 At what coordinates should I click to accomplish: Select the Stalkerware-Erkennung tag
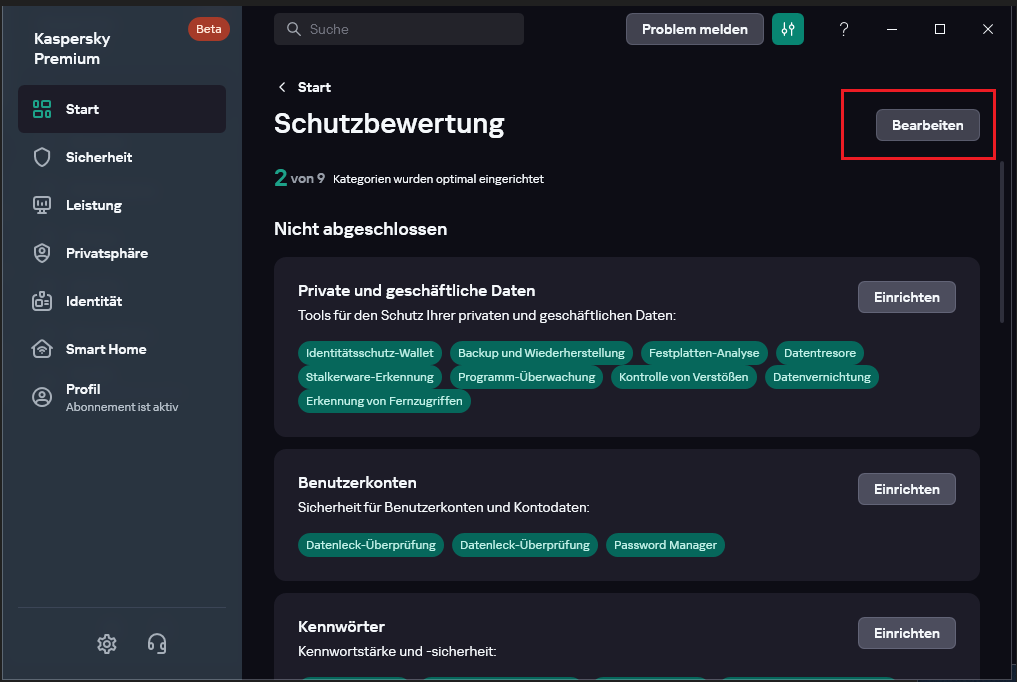370,377
